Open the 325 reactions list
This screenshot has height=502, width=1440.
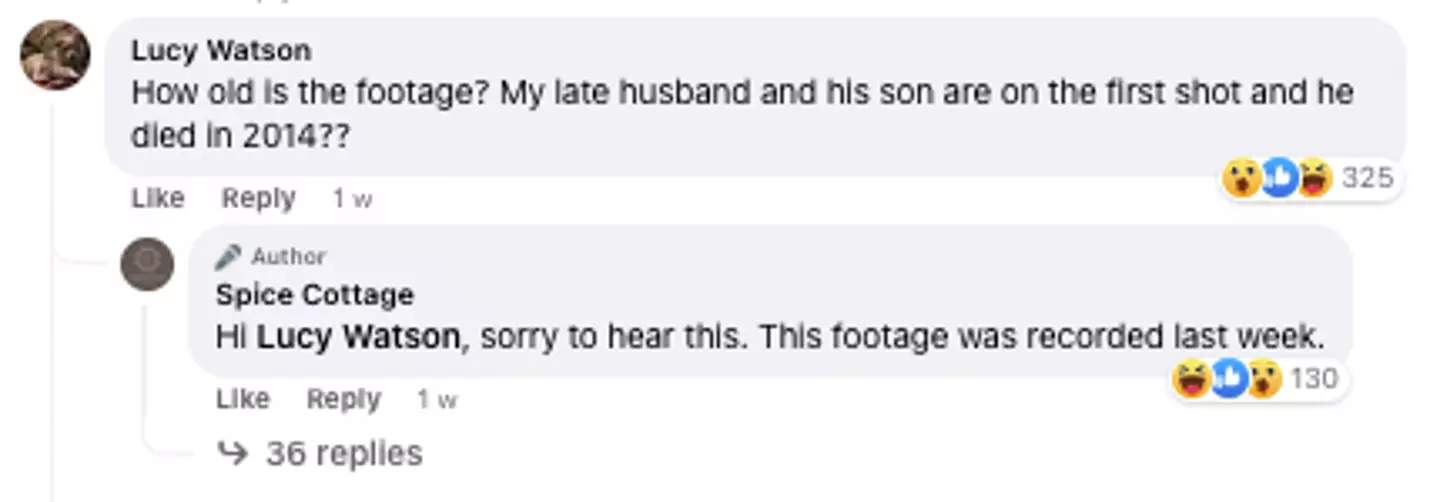(1367, 179)
